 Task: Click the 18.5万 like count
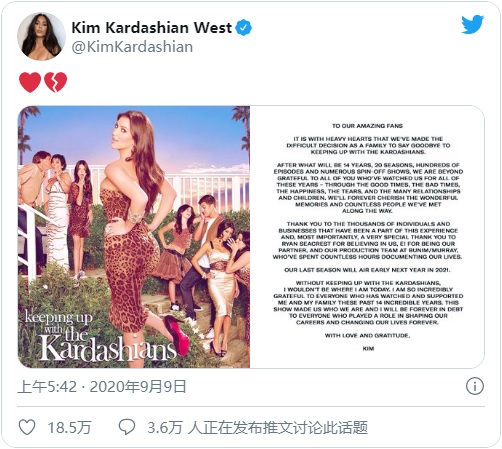pos(69,427)
